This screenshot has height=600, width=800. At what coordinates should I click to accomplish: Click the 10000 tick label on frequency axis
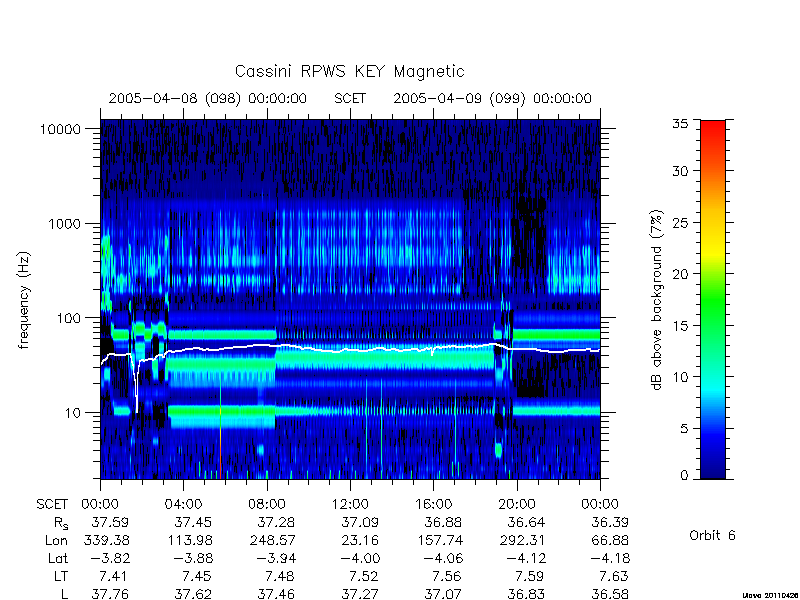(60, 130)
